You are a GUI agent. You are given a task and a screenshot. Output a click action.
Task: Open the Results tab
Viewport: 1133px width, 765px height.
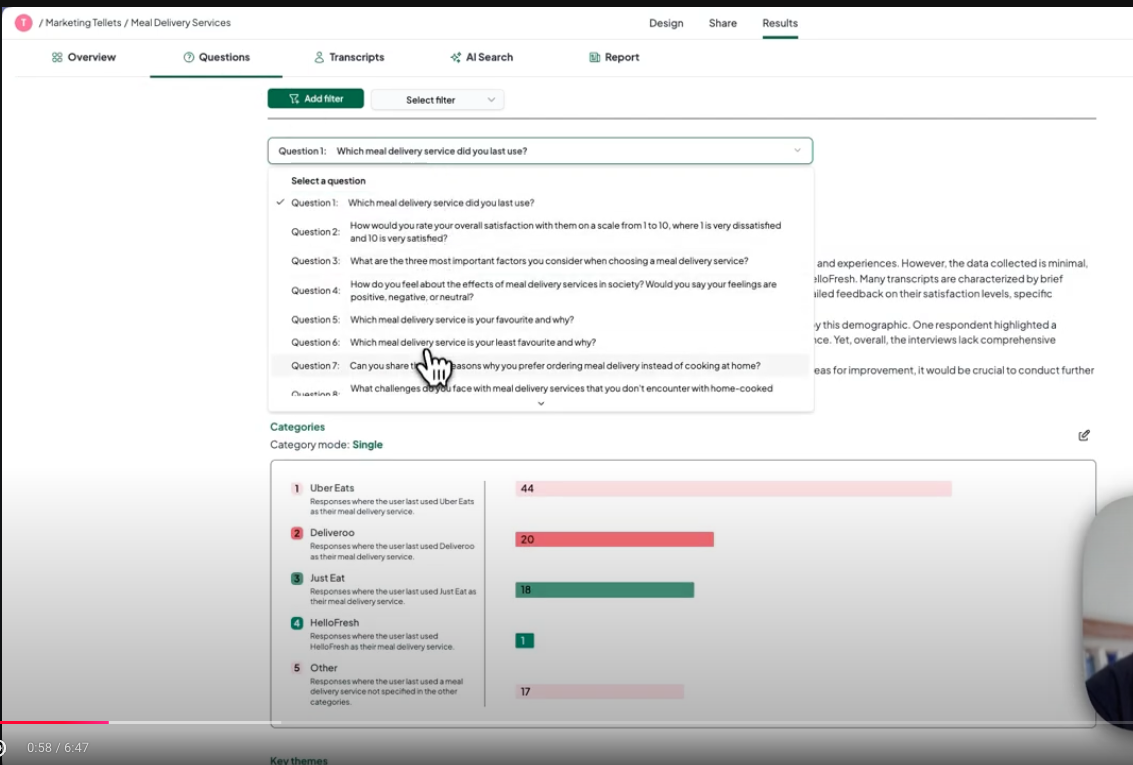780,23
